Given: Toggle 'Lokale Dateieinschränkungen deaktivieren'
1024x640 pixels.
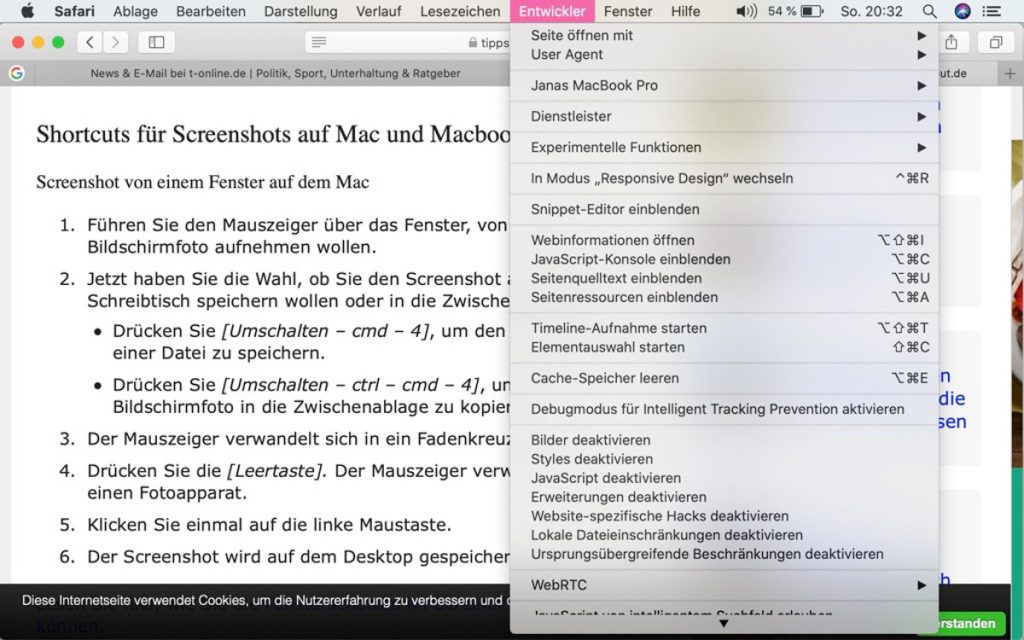Looking at the screenshot, I should pos(724,535).
